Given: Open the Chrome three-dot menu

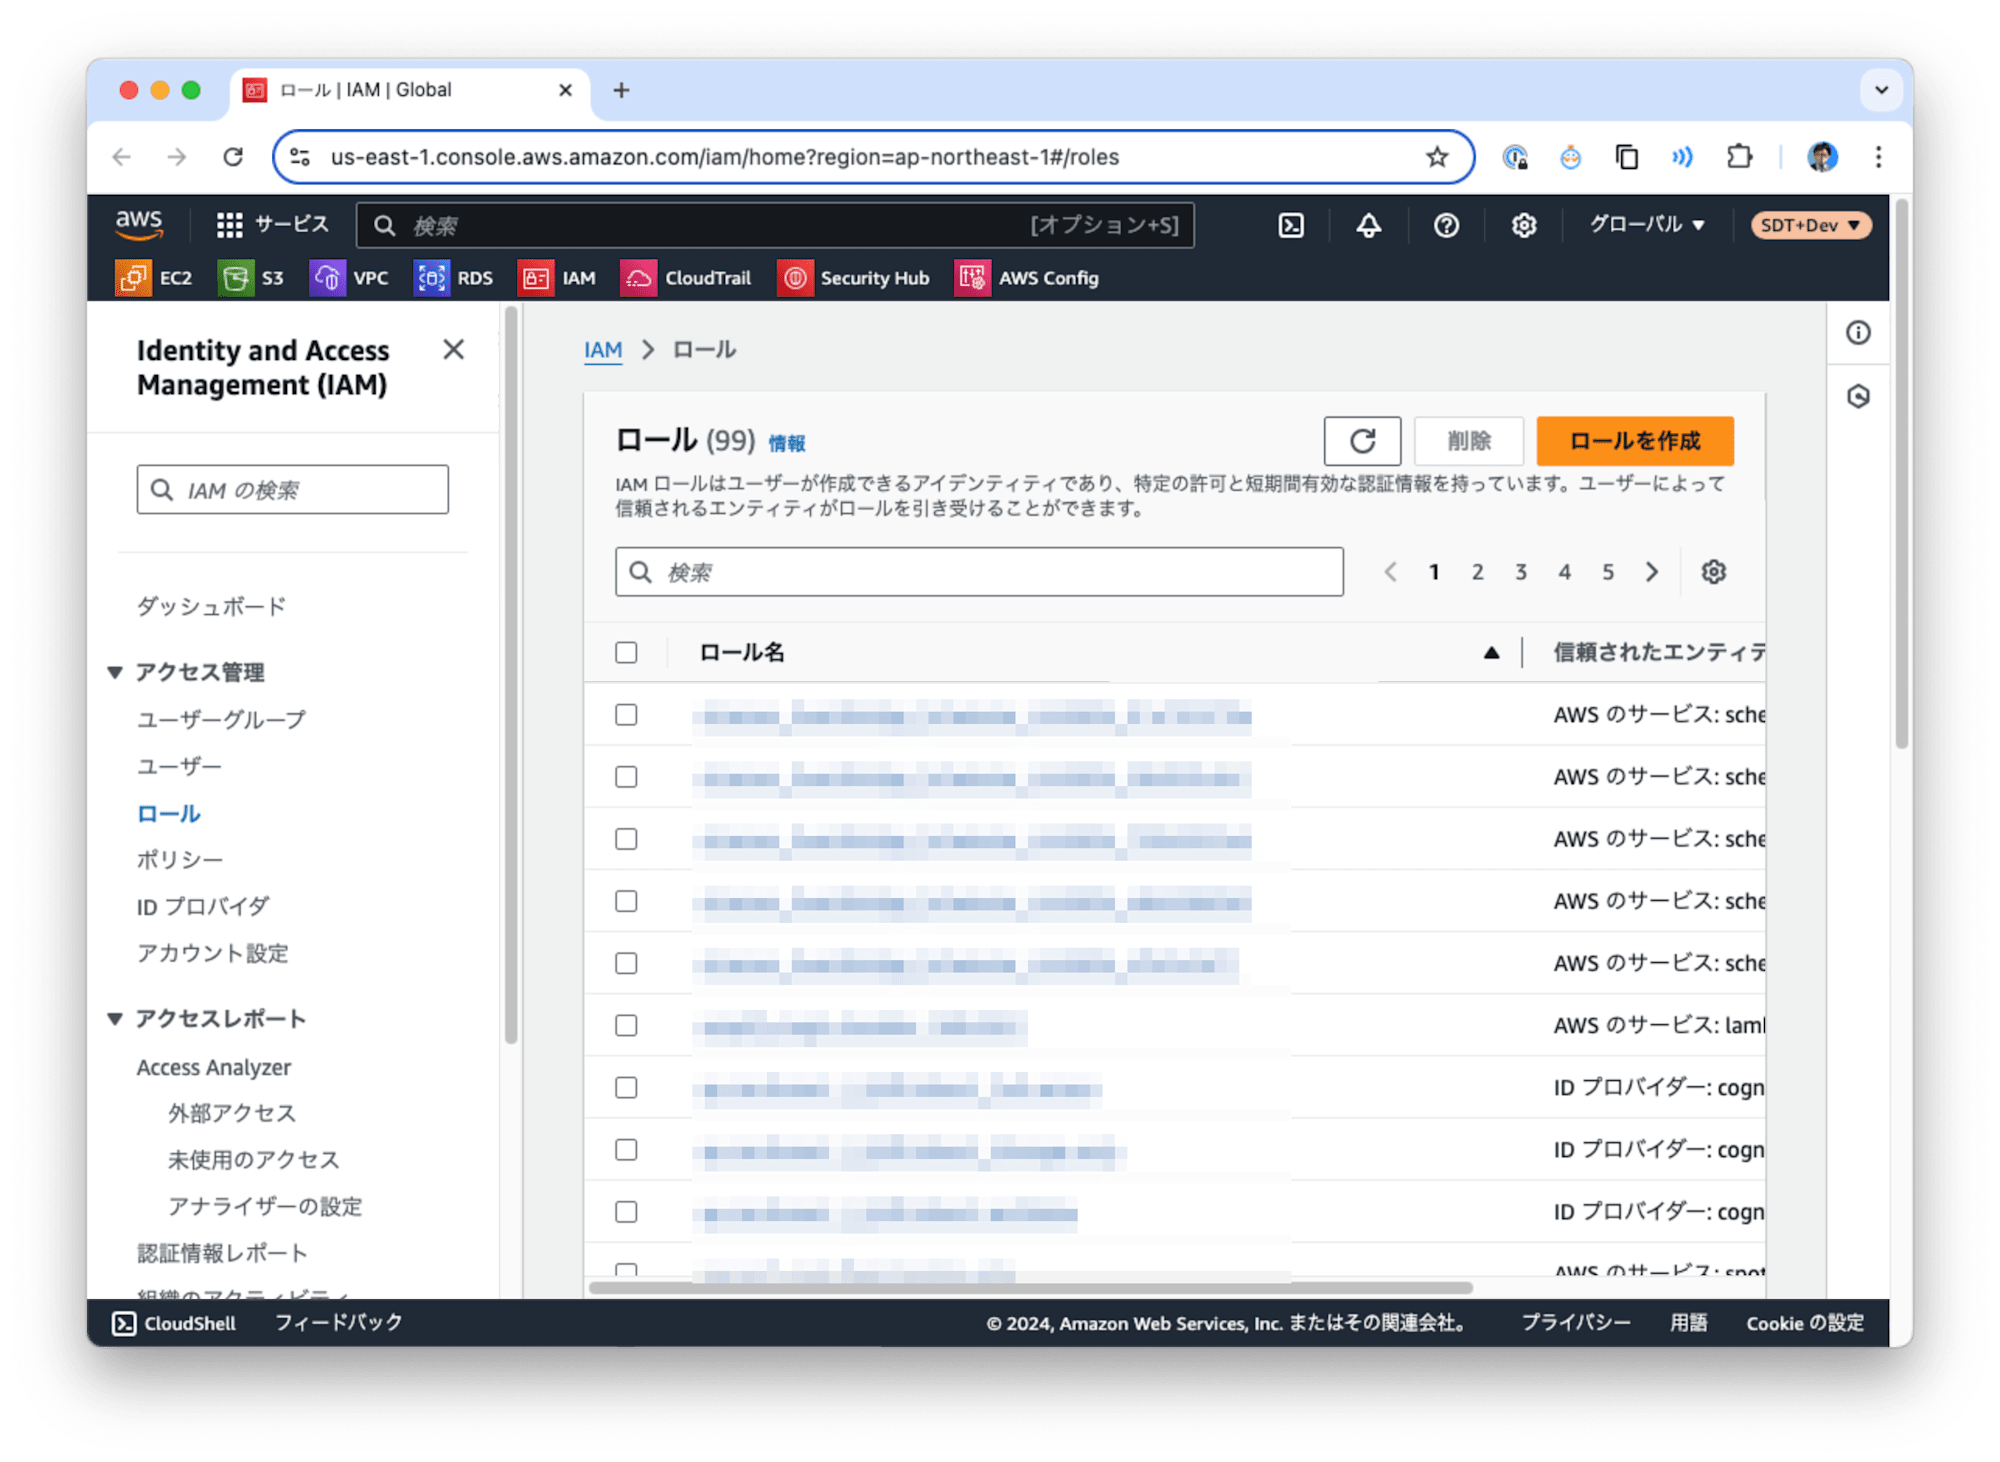Looking at the screenshot, I should click(1878, 157).
